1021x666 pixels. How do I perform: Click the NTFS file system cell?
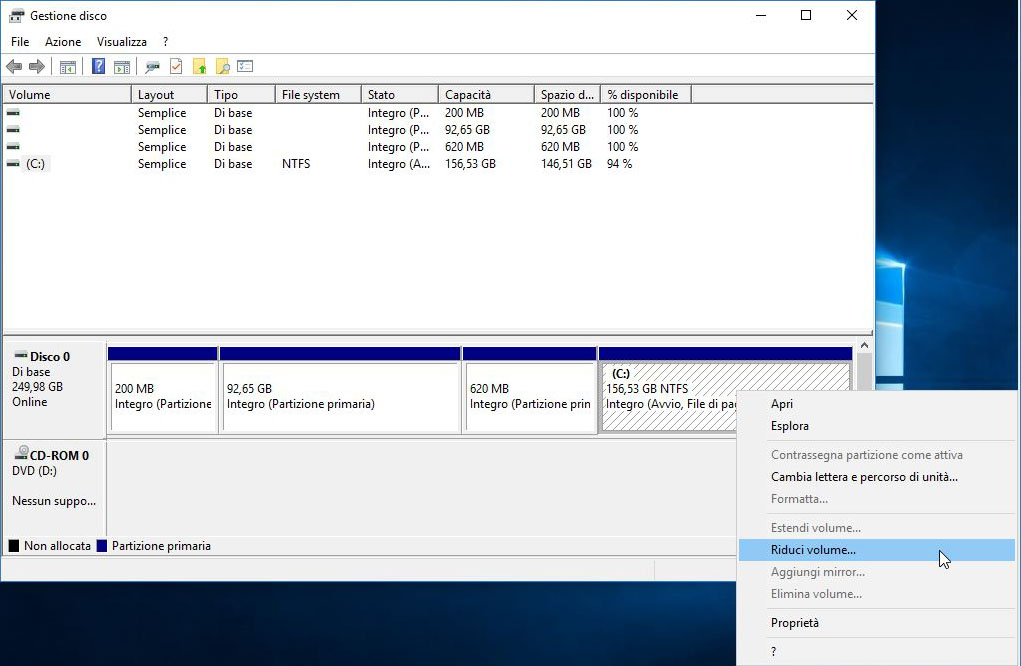coord(296,164)
